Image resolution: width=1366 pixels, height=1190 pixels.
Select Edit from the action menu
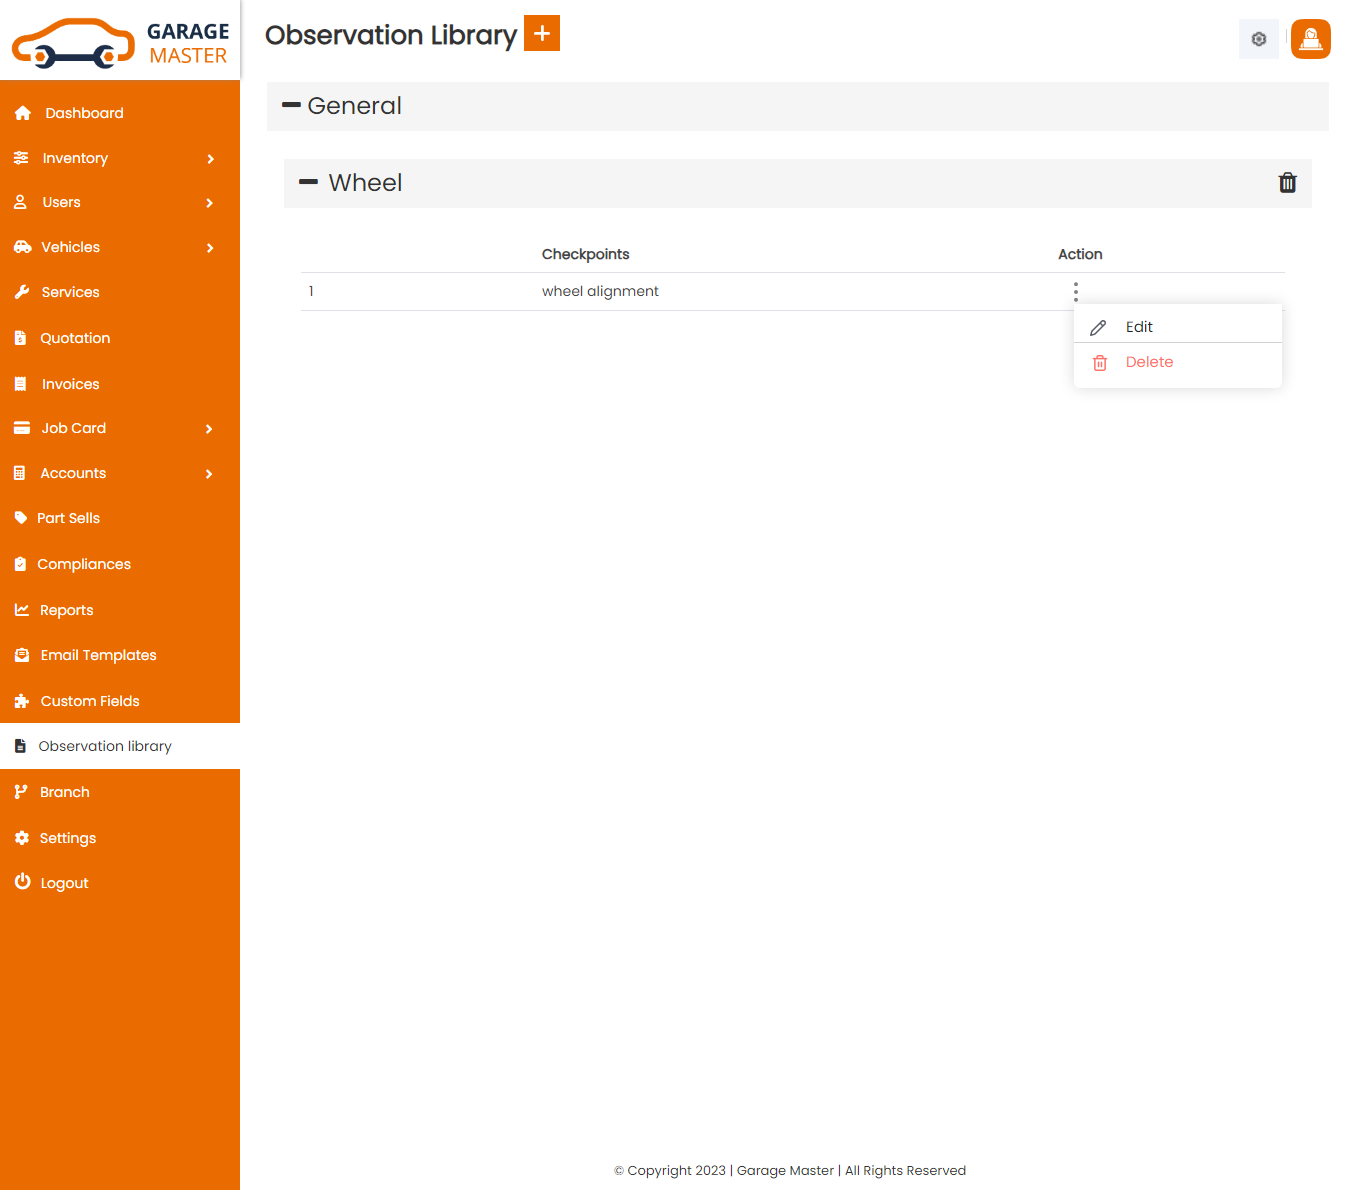pyautogui.click(x=1139, y=327)
